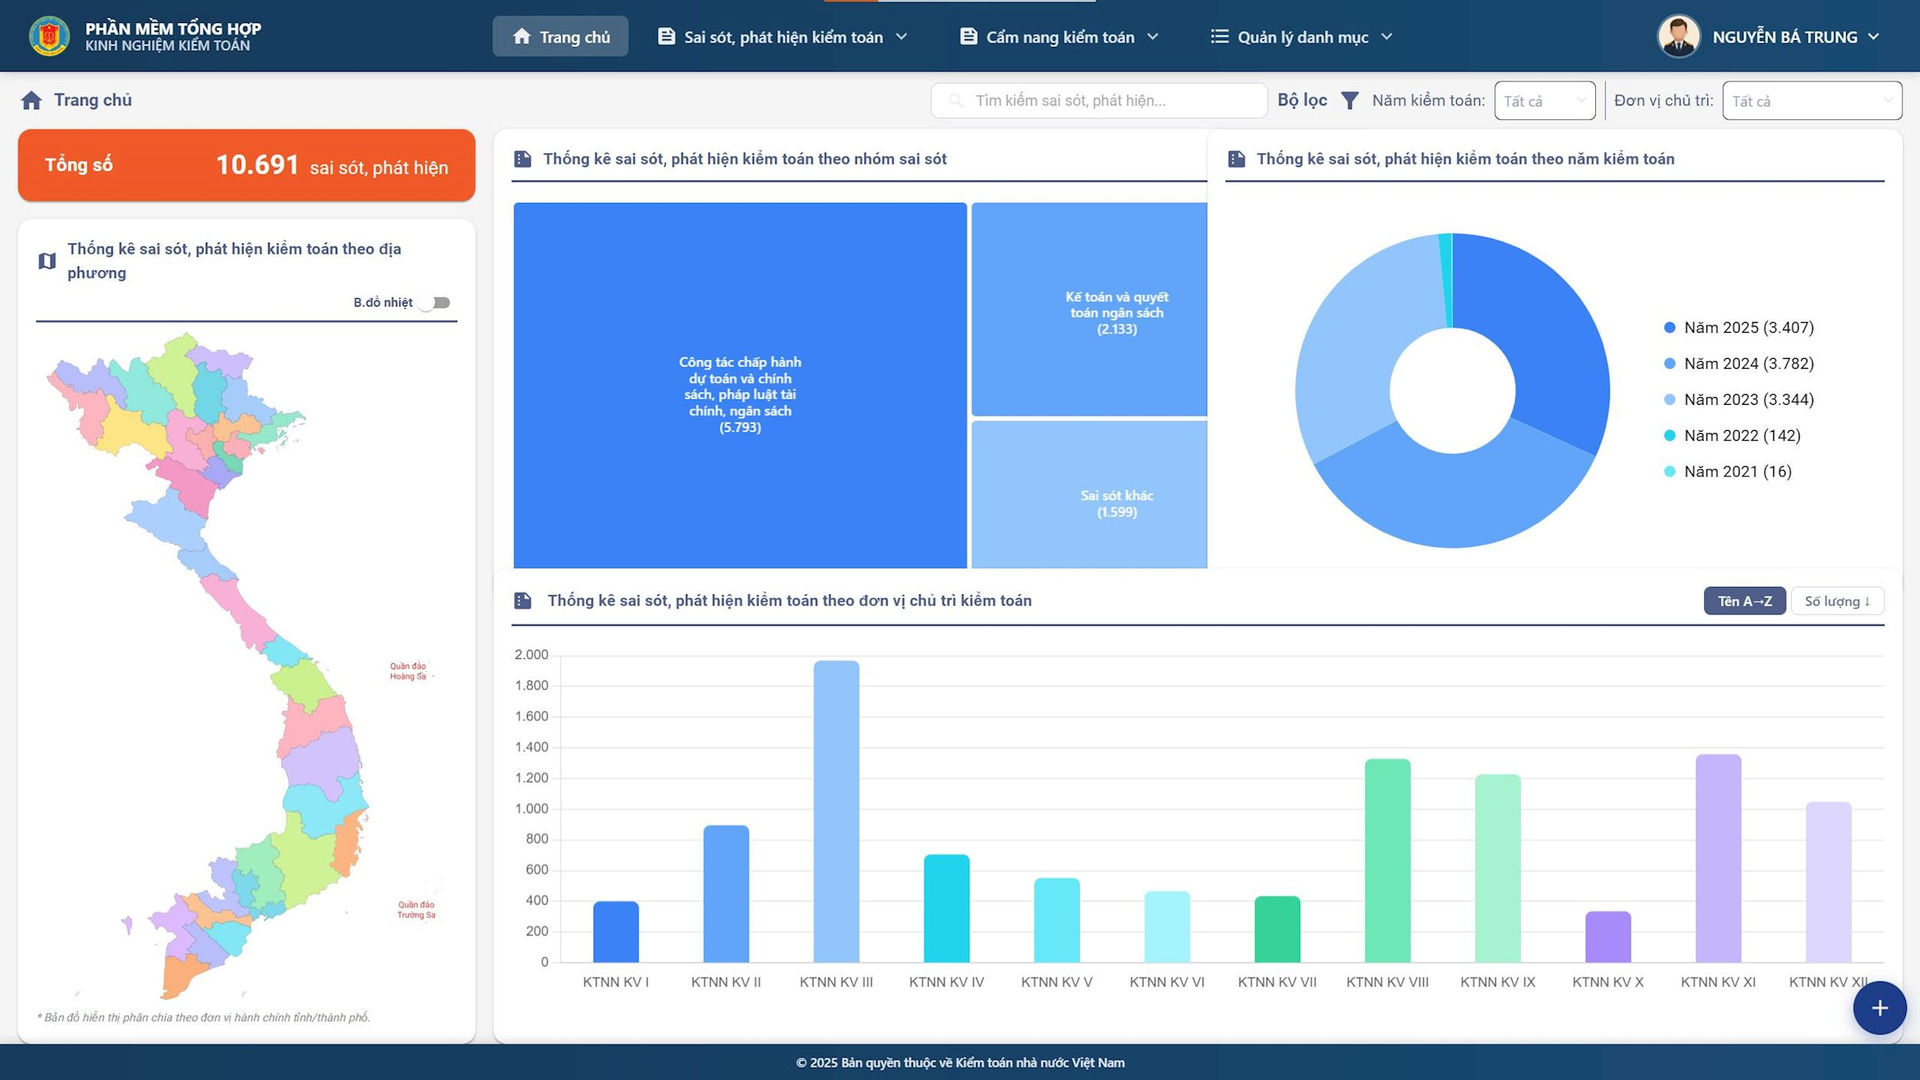This screenshot has height=1080, width=1920.
Task: Click the State Audit logo emblem
Action: [49, 36]
